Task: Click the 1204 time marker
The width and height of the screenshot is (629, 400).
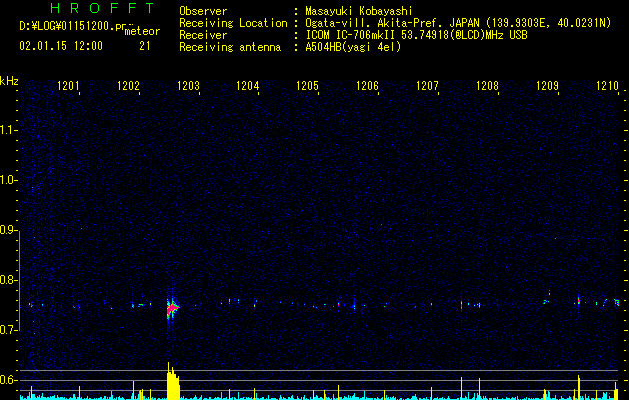Action: (x=248, y=85)
